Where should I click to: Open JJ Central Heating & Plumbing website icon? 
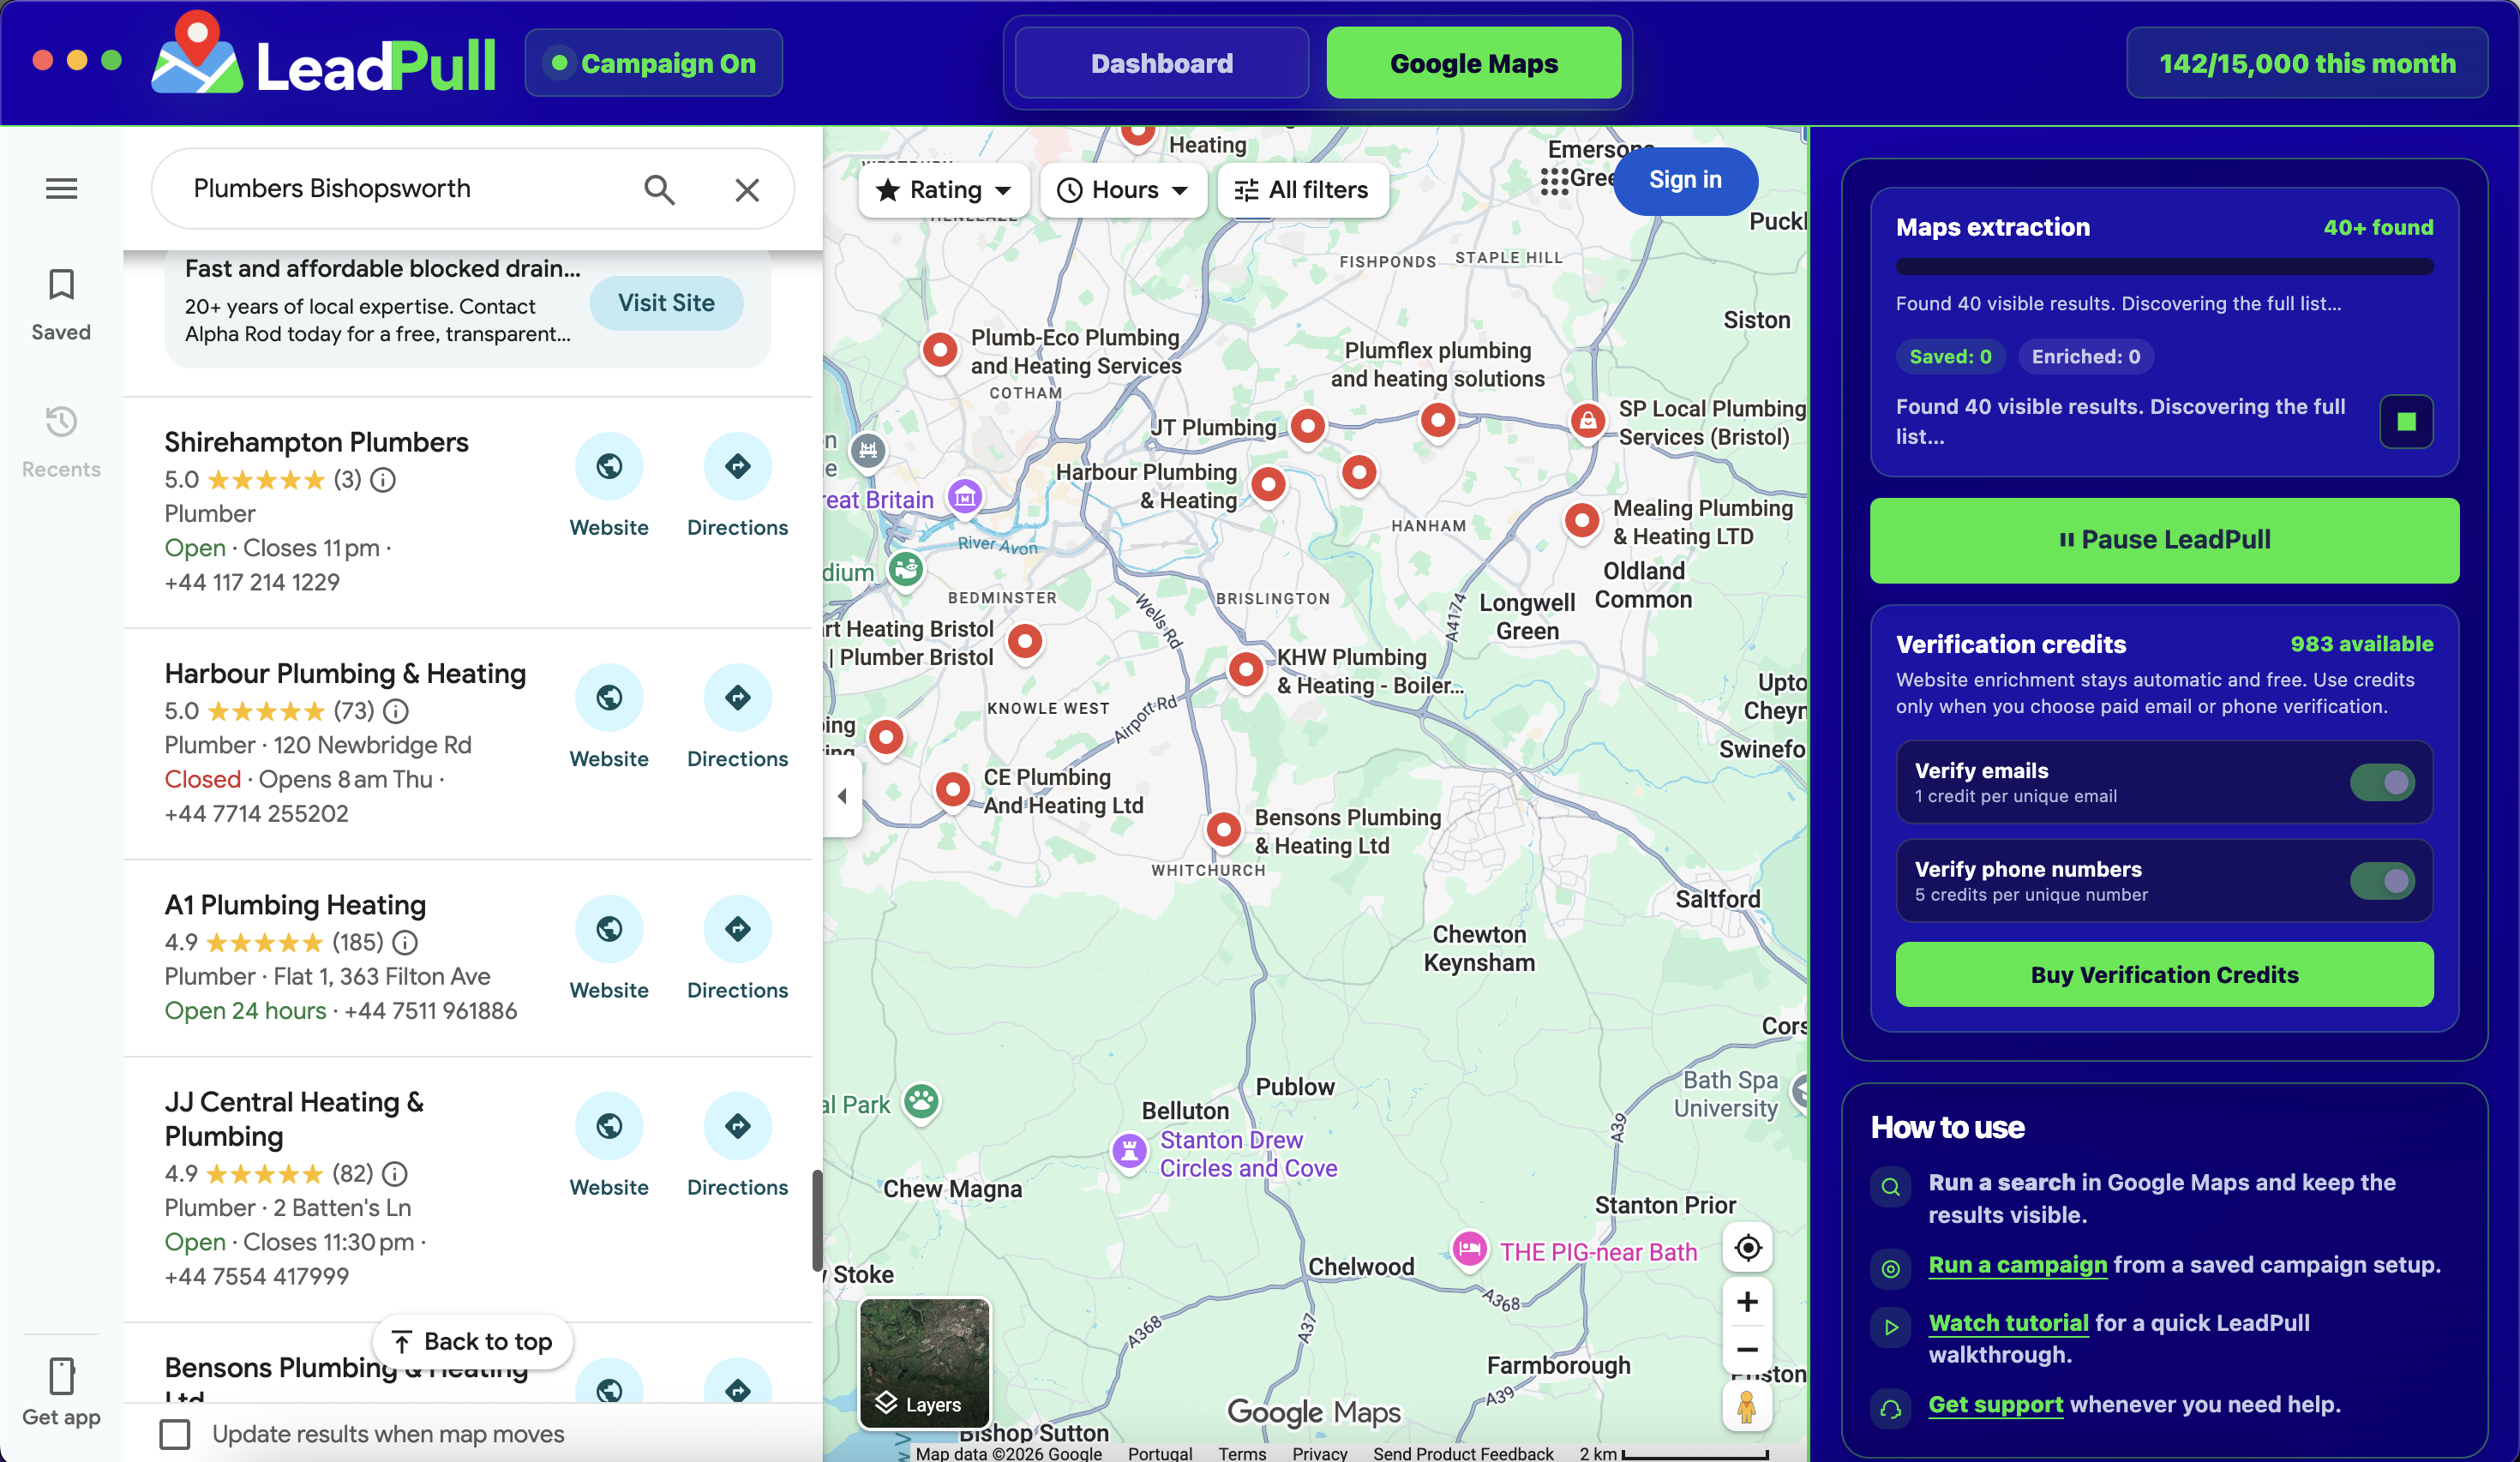click(x=609, y=1126)
